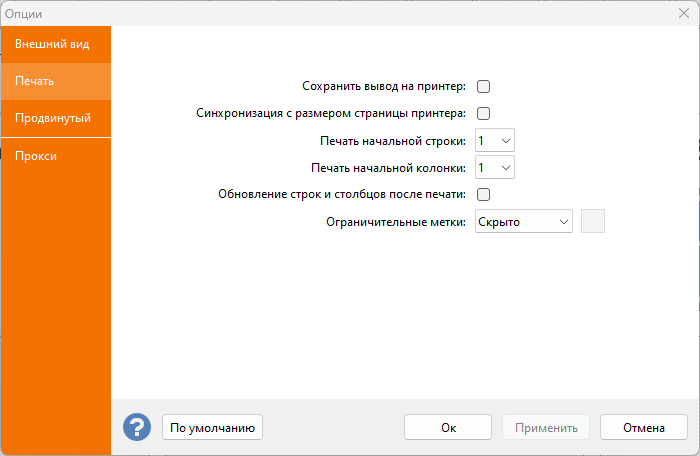Open the Продвинутый settings tab

53,118
